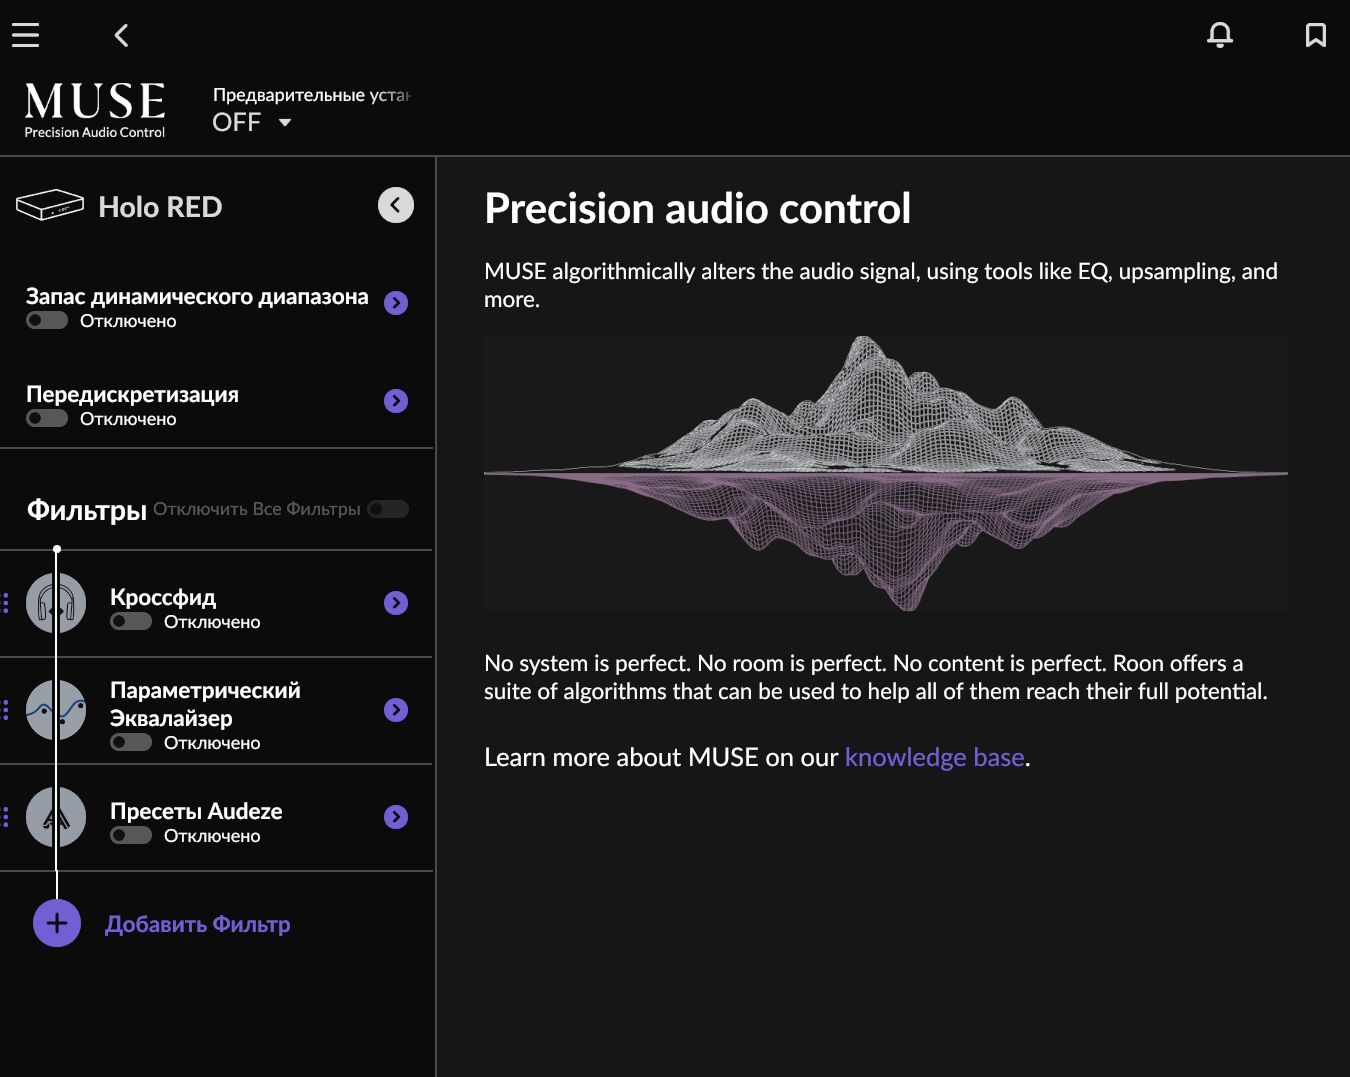Click the bookmark icon
Viewport: 1350px width, 1077px height.
(x=1315, y=35)
